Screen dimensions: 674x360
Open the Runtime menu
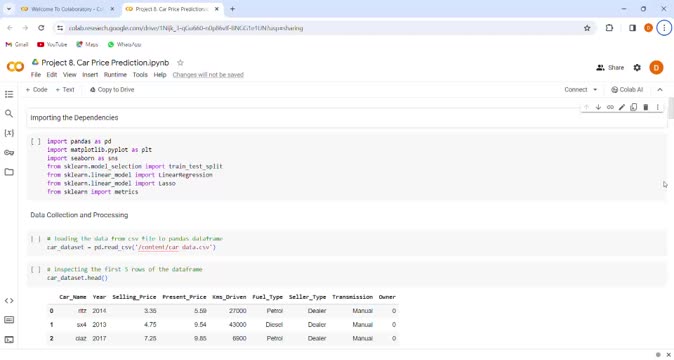tap(115, 75)
